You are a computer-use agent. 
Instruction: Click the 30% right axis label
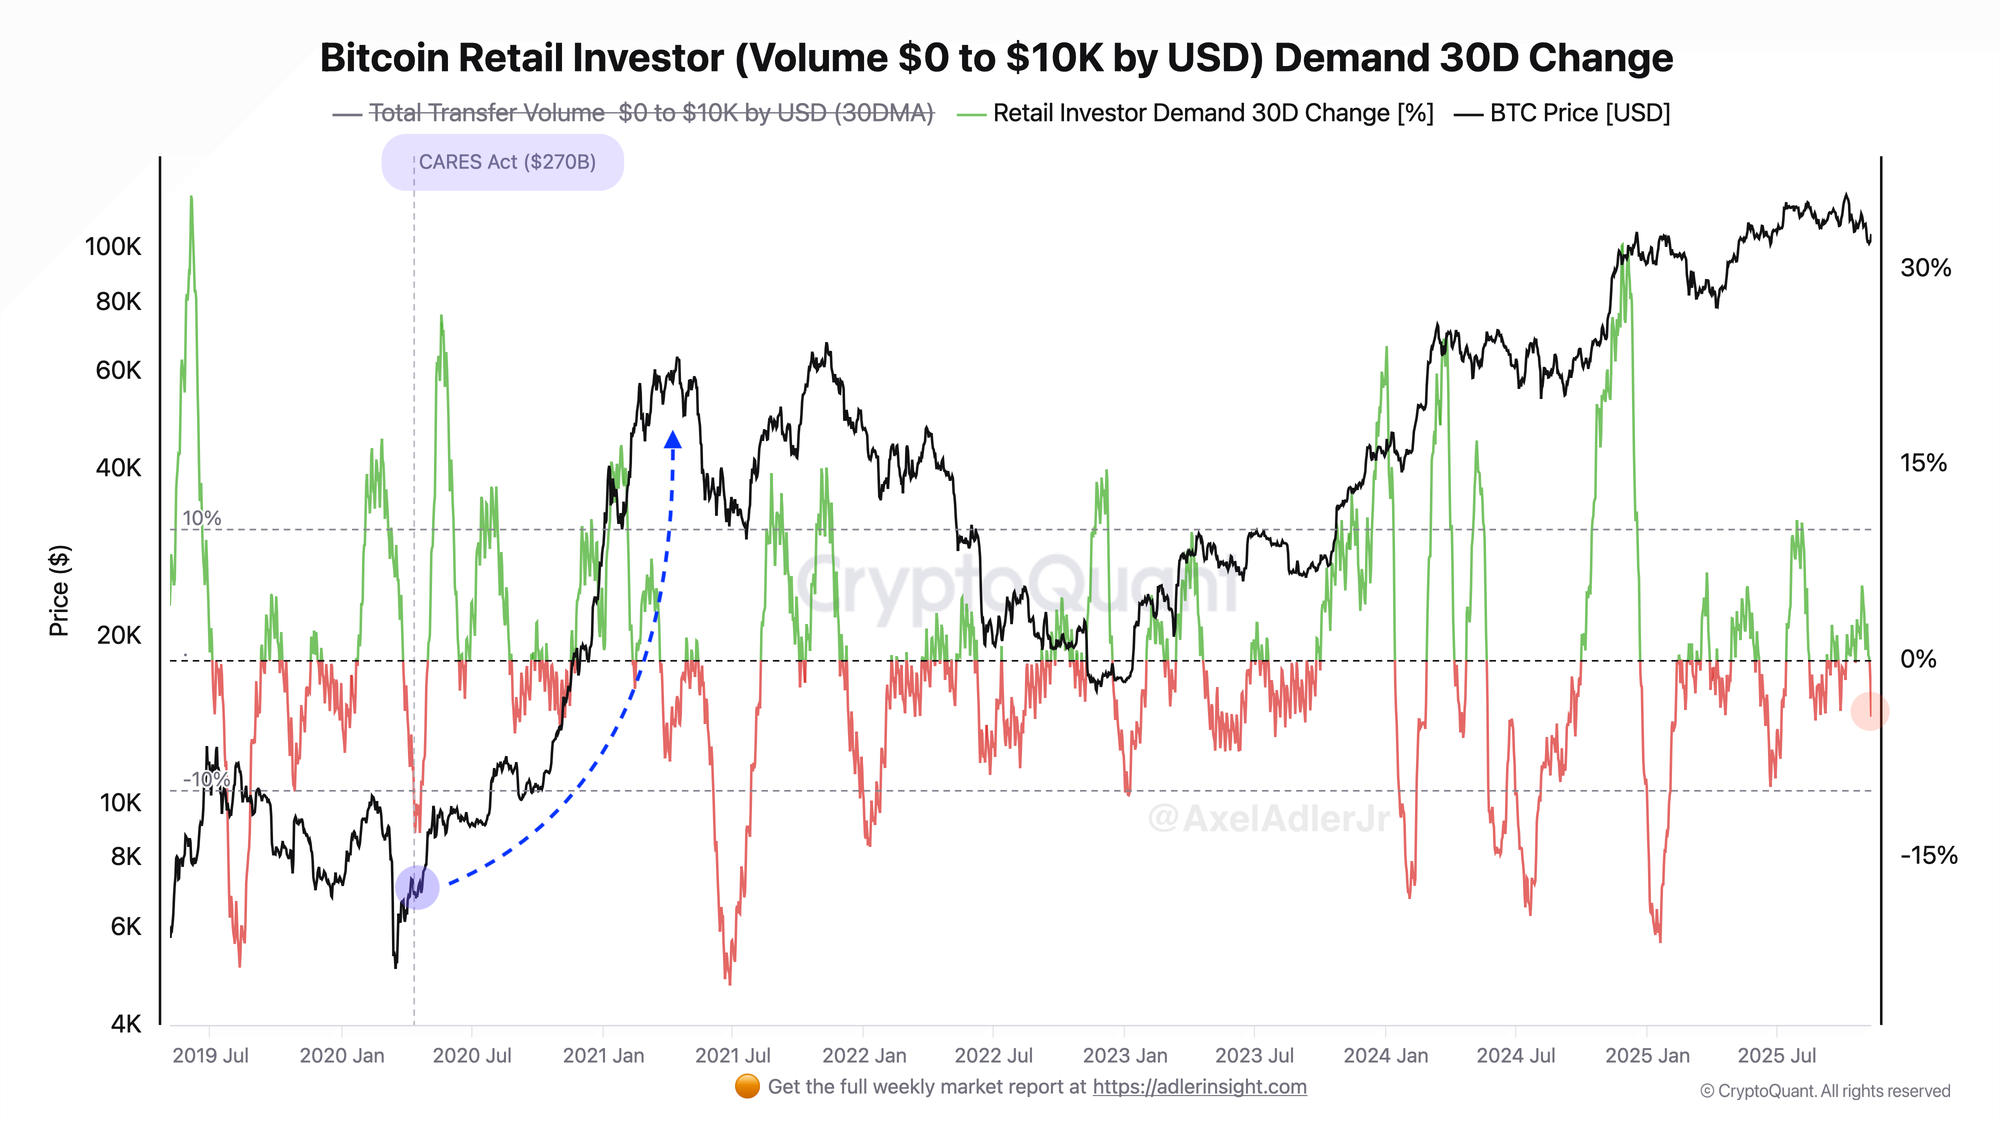coord(1925,268)
